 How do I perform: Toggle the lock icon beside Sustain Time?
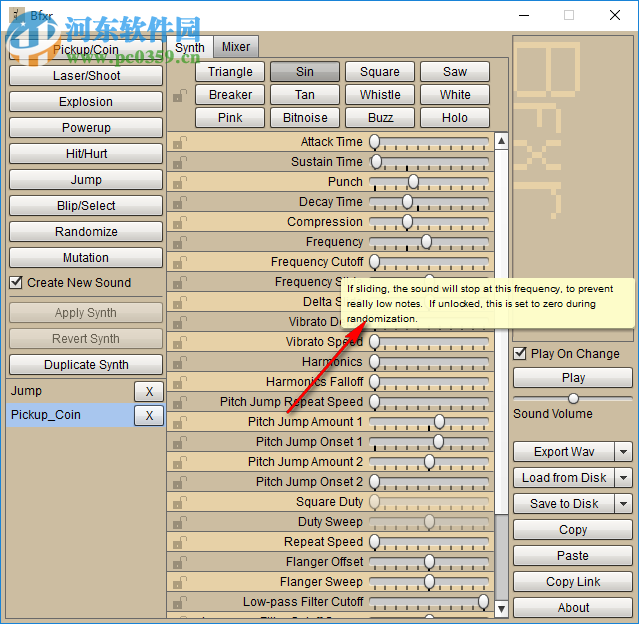(x=179, y=162)
